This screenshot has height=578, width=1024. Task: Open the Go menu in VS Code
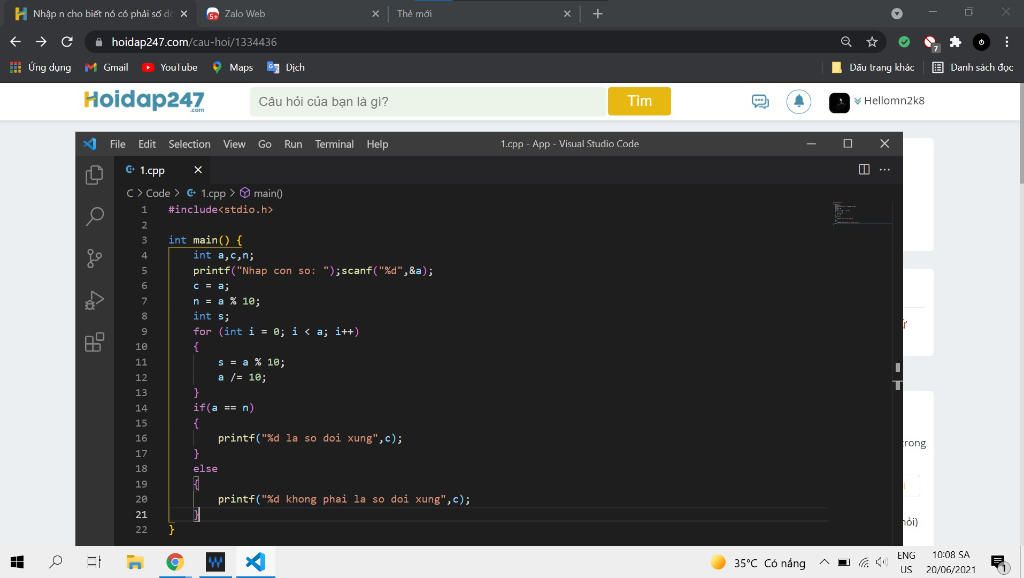[264, 144]
